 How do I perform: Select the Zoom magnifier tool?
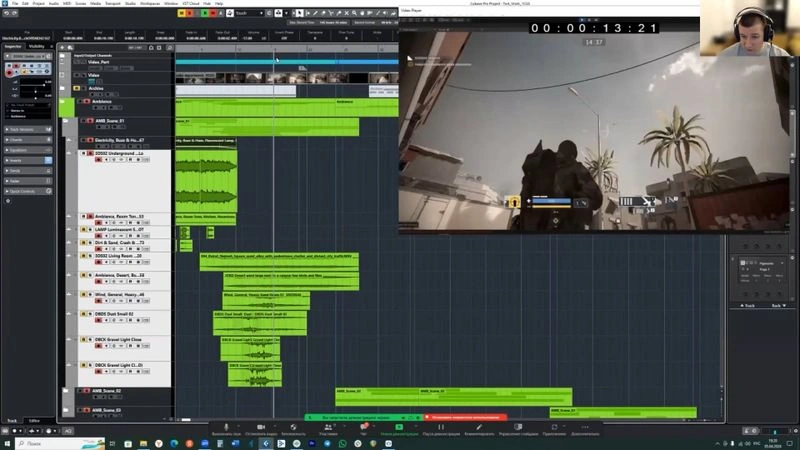[x=354, y=13]
